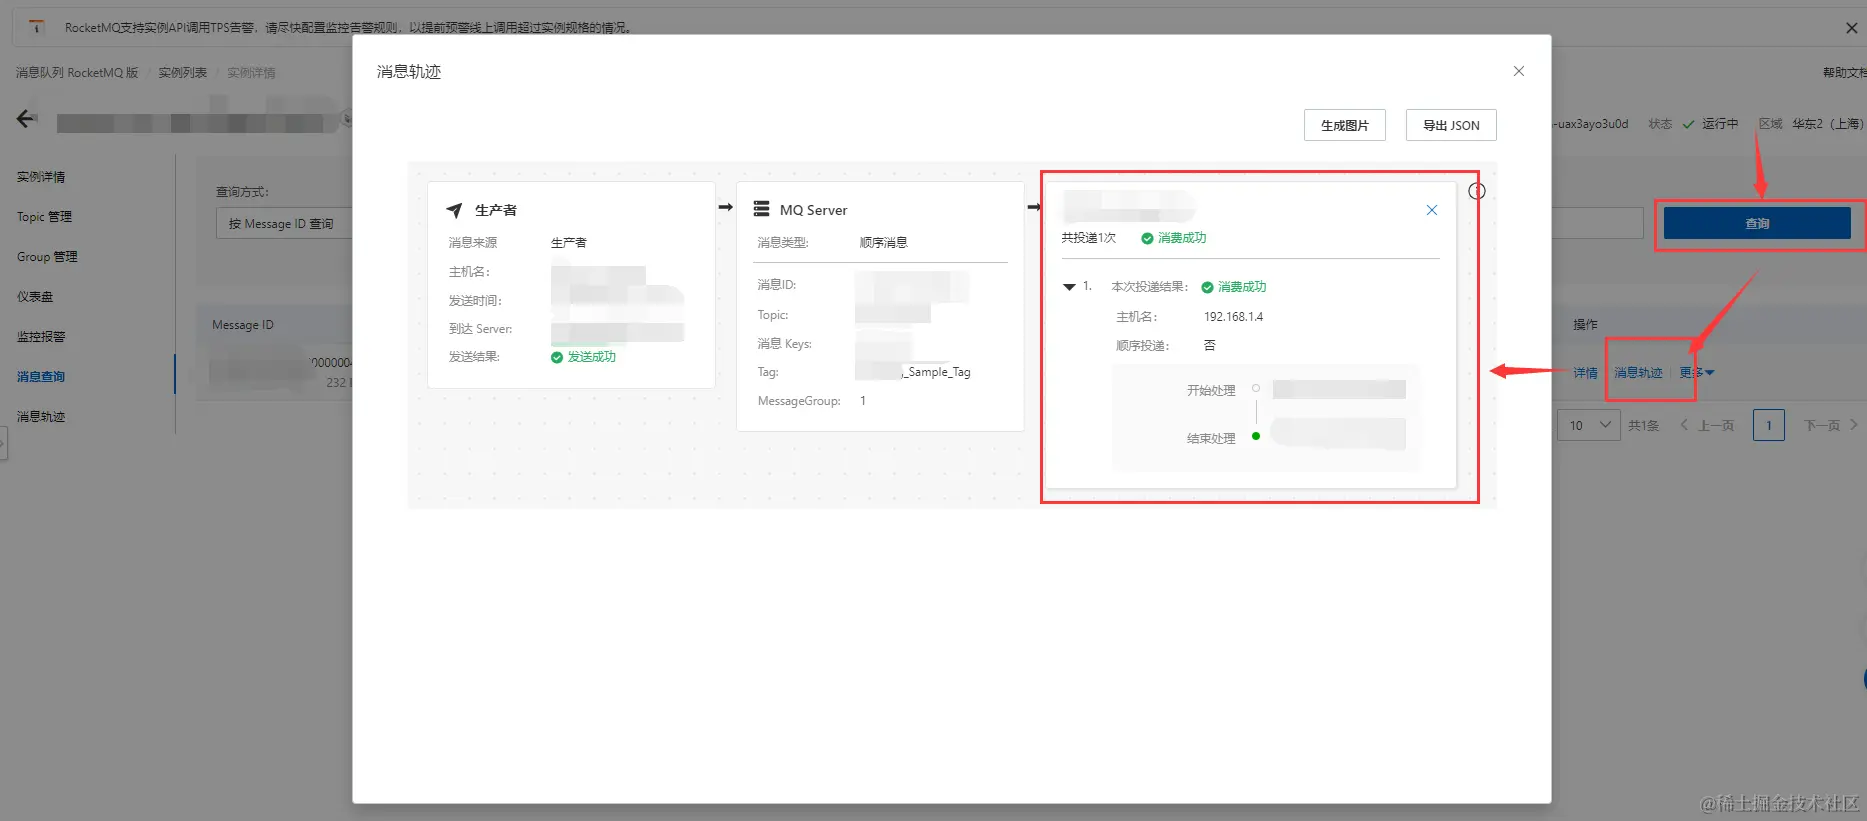Open the 更多 dropdown in the row
1867x821 pixels.
point(1697,373)
